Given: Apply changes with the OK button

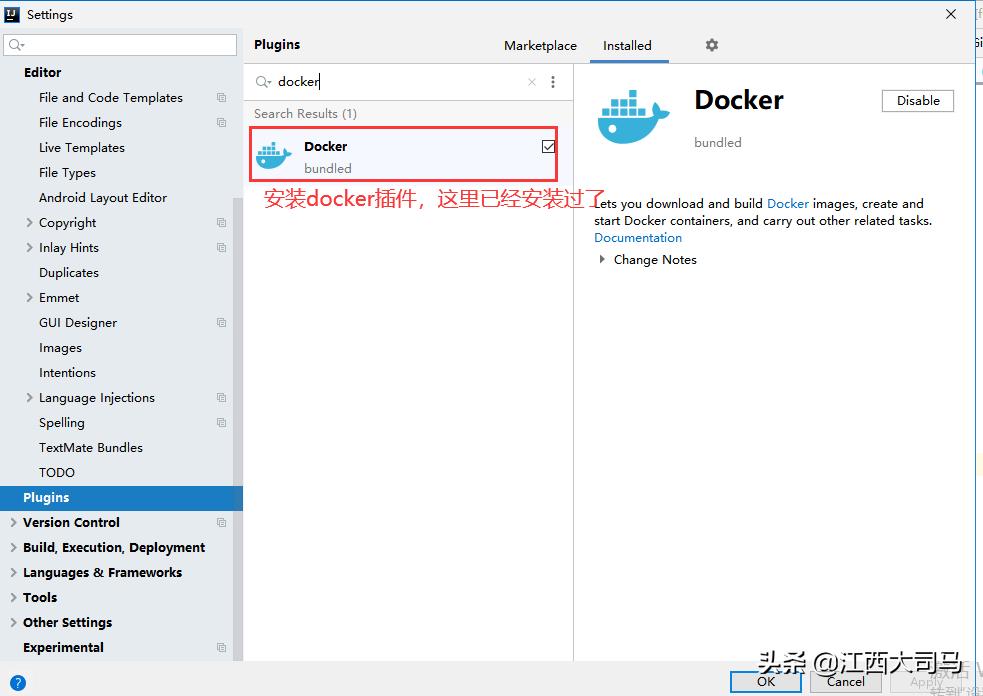Looking at the screenshot, I should pos(765,681).
